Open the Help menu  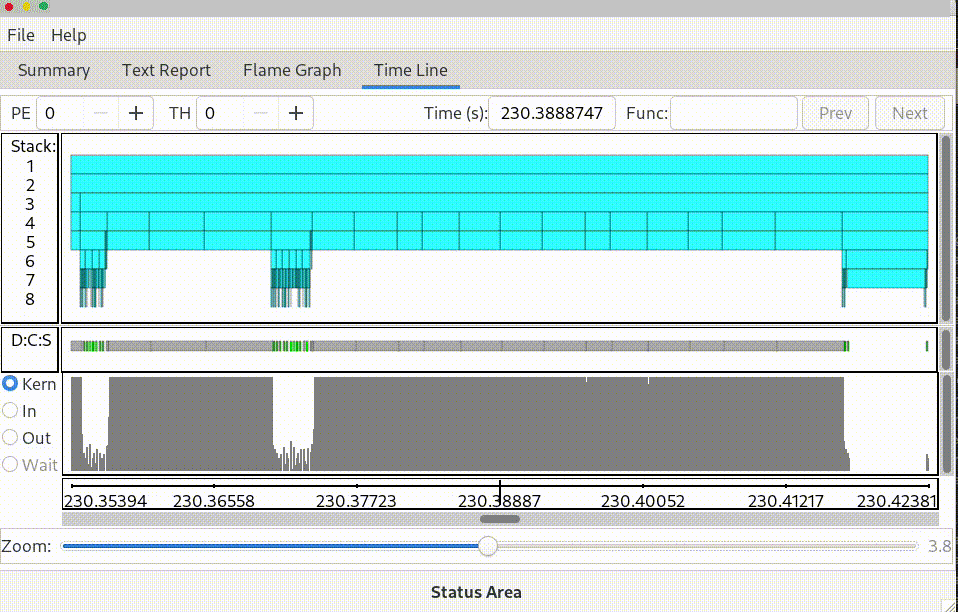68,35
